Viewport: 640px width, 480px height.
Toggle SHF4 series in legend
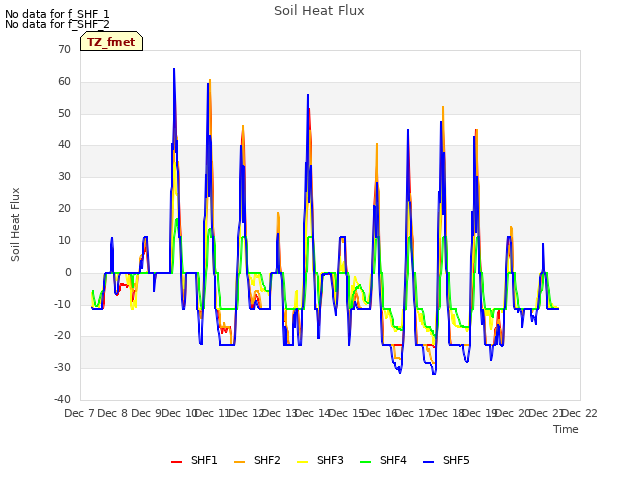pos(383,460)
